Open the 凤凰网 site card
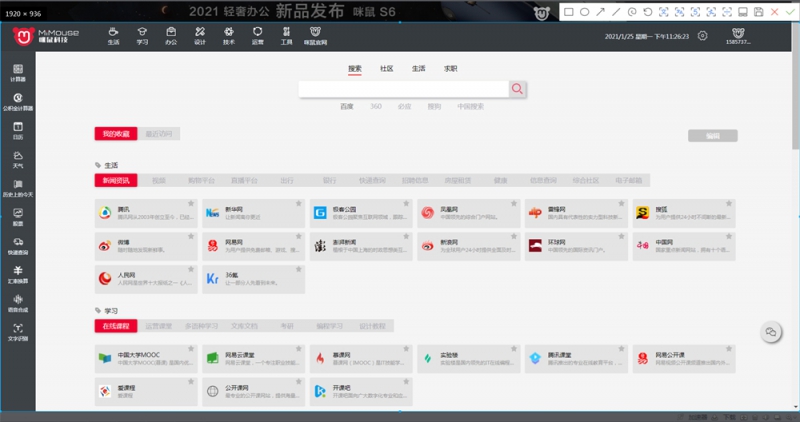This screenshot has height=422, width=800. pos(469,213)
